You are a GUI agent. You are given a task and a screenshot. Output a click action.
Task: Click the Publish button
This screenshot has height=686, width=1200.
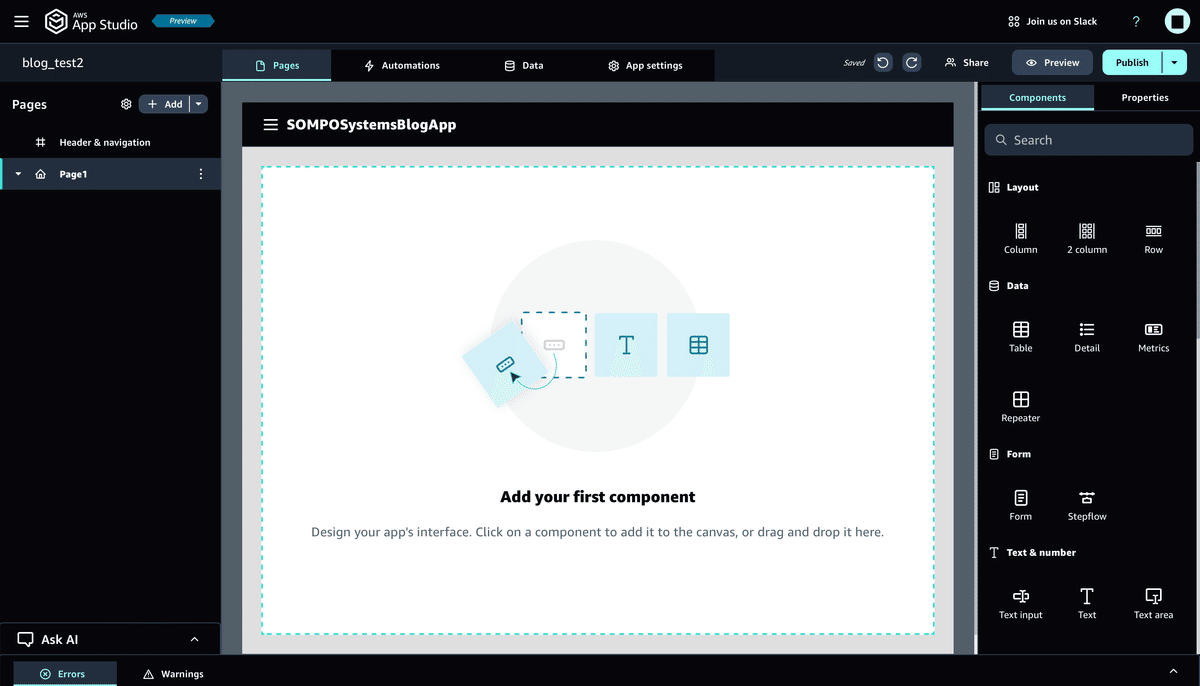click(1137, 62)
